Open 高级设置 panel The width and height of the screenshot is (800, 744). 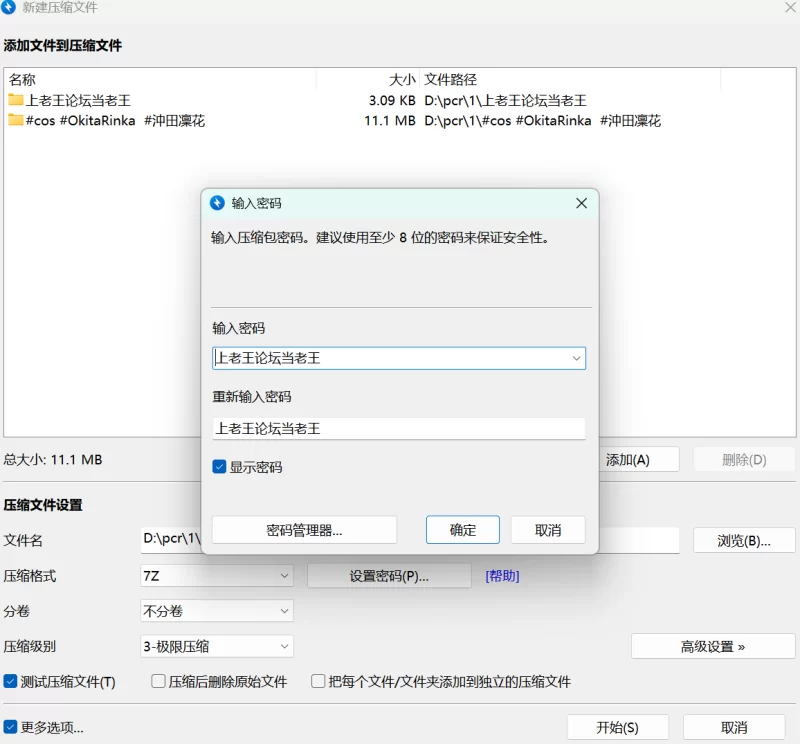tap(712, 646)
